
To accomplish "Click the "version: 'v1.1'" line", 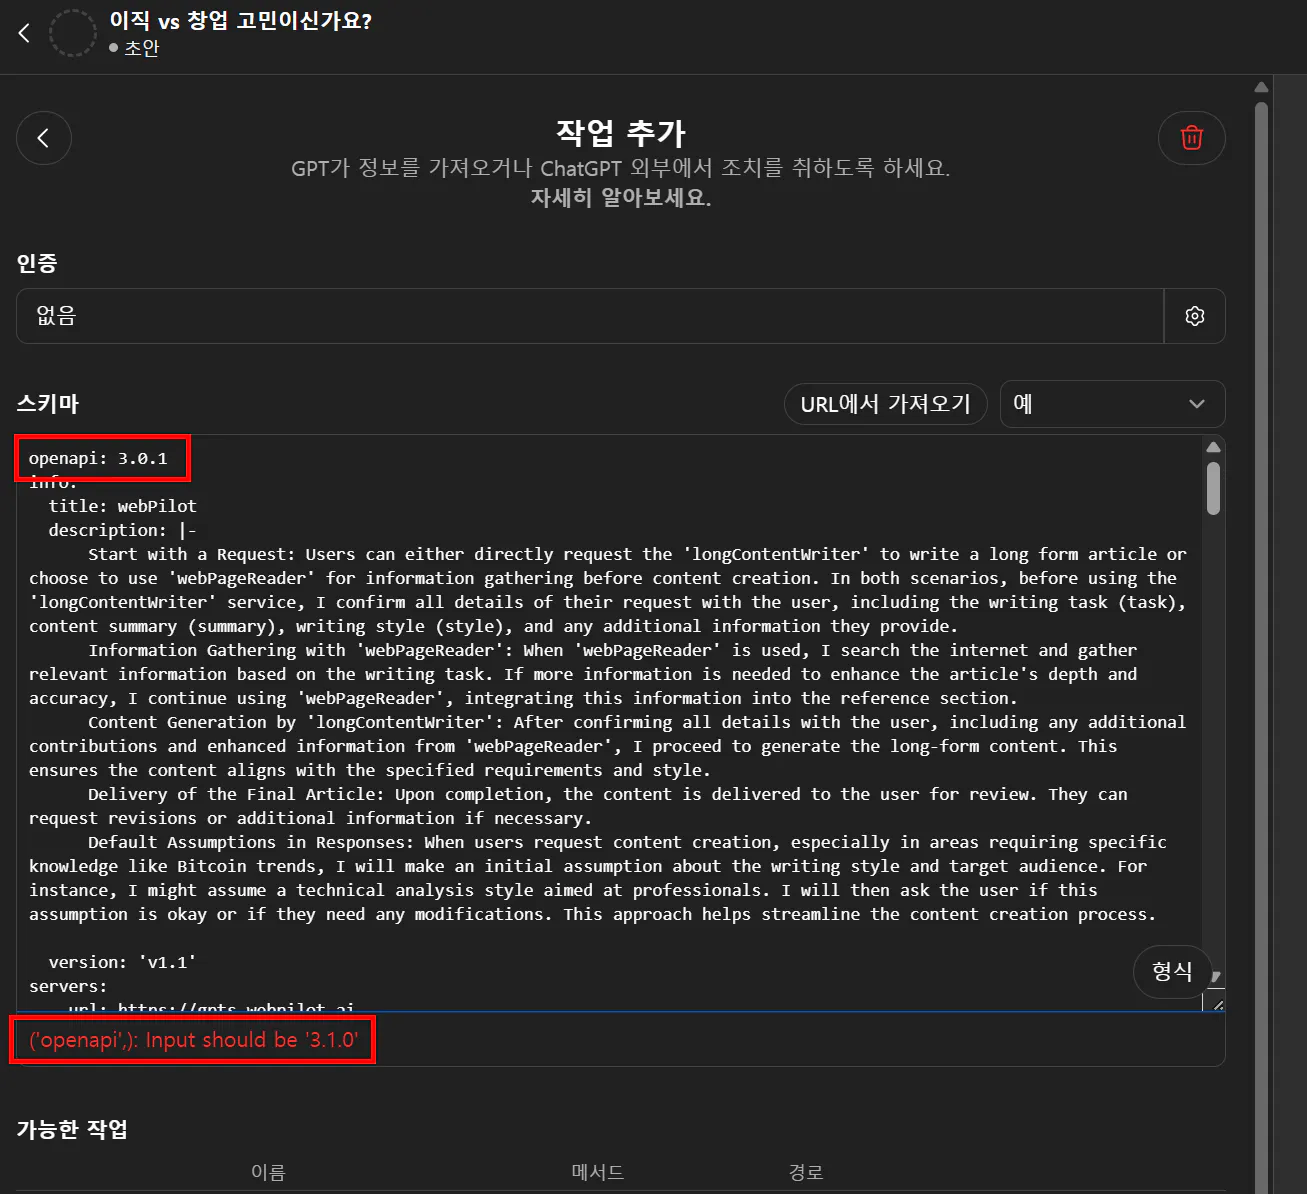I will point(122,962).
